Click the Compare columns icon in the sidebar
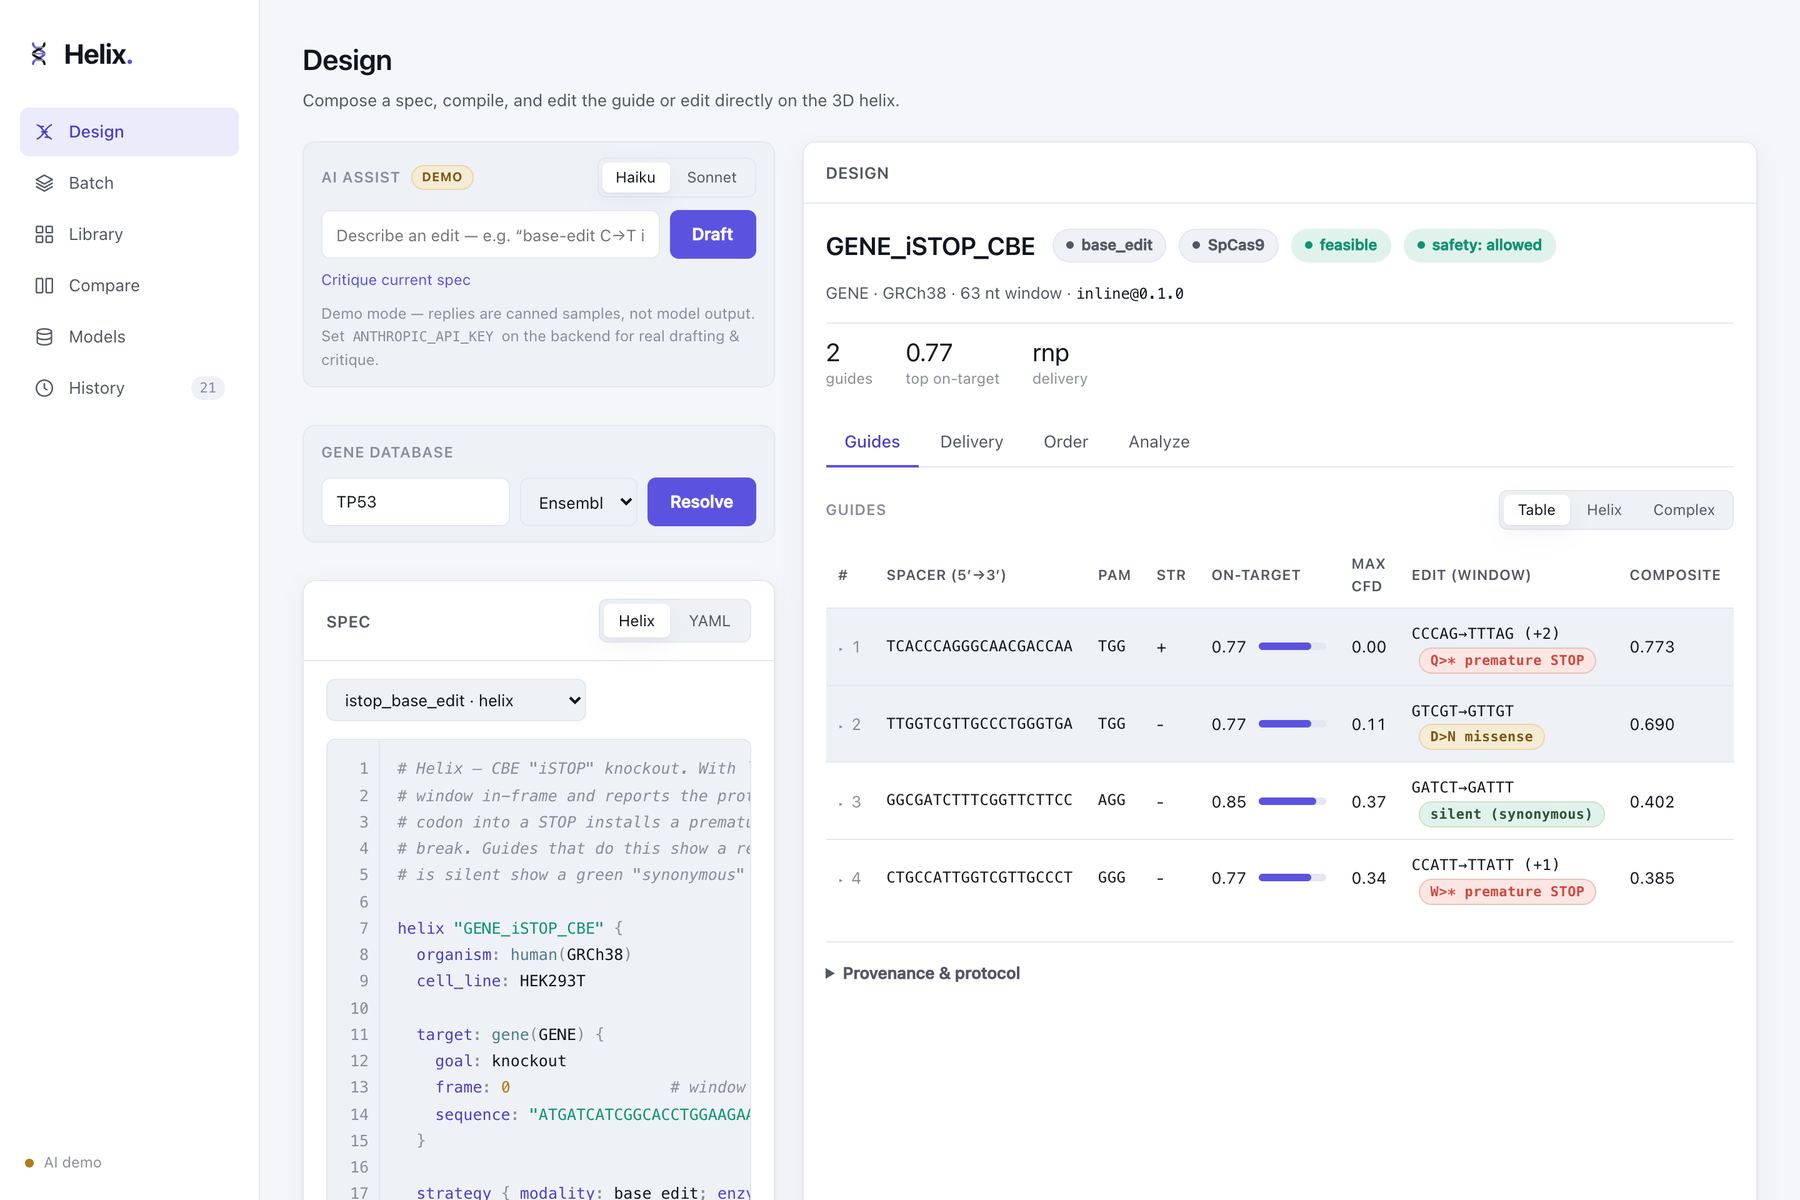Image resolution: width=1800 pixels, height=1200 pixels. point(44,285)
